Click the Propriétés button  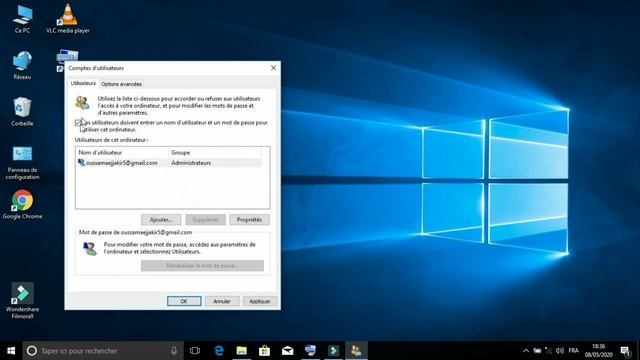249,220
